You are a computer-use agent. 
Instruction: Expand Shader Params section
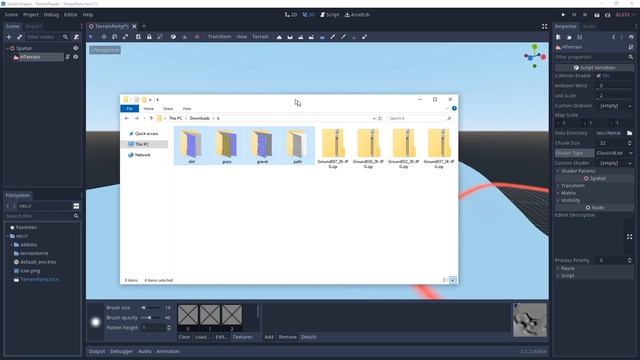click(594, 171)
